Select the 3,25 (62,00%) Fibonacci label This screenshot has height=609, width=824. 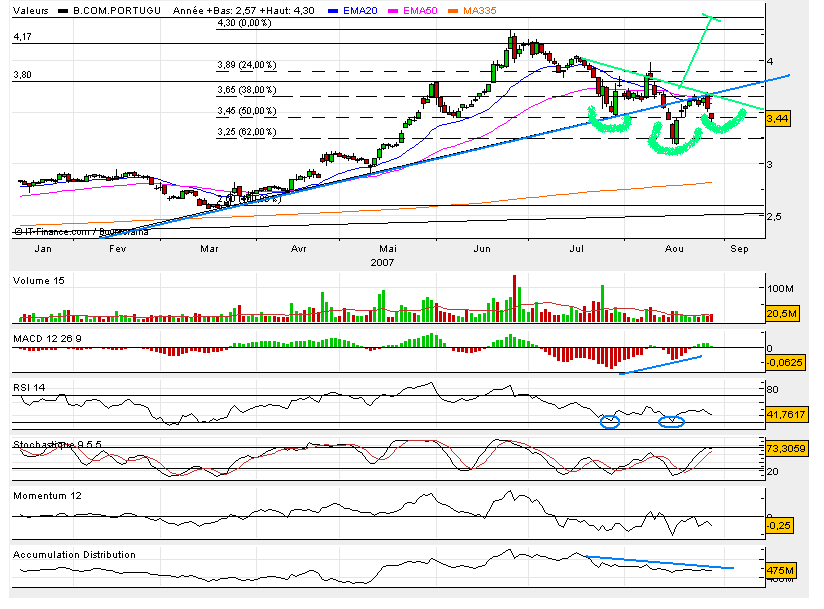(x=246, y=132)
